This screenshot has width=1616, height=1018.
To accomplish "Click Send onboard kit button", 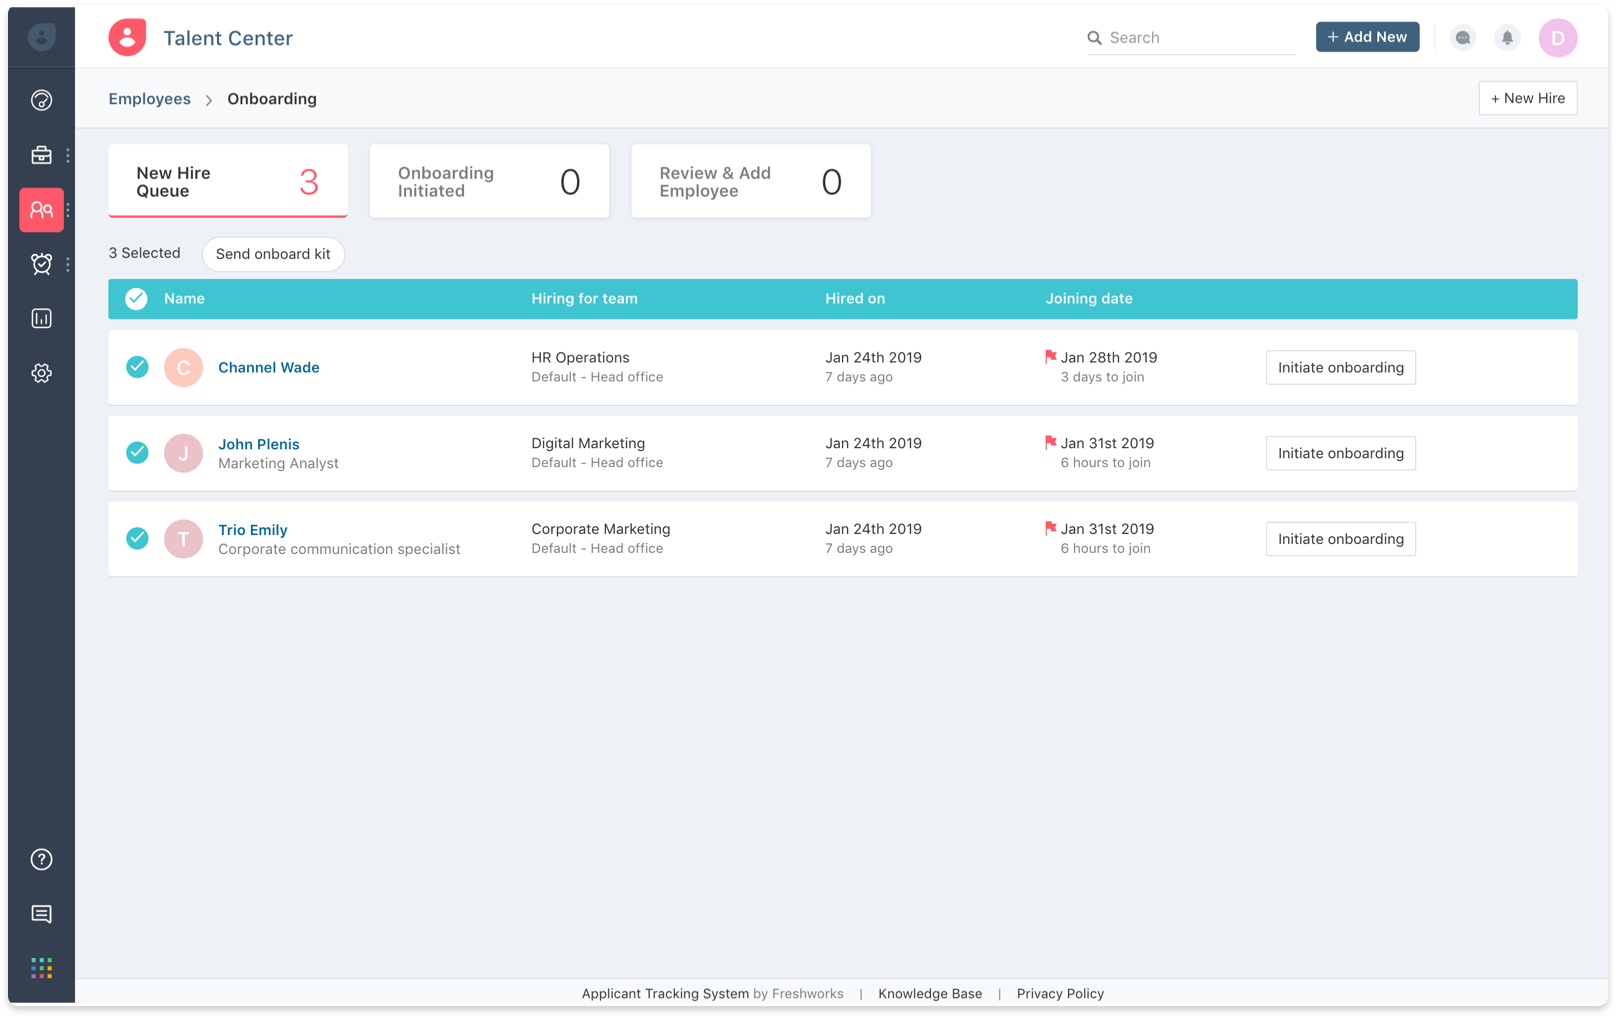I will (273, 254).
